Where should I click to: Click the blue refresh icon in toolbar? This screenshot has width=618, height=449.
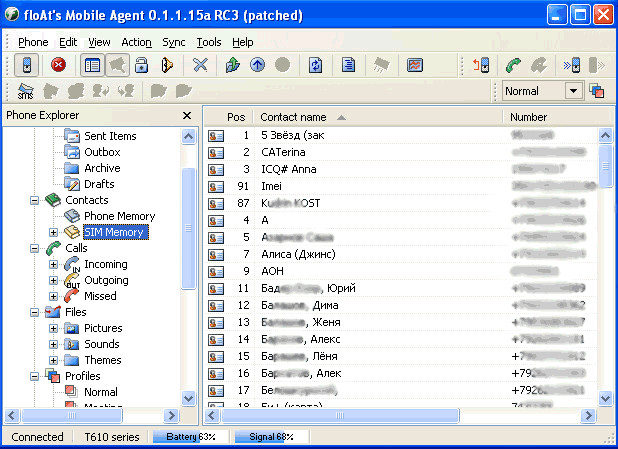[316, 65]
